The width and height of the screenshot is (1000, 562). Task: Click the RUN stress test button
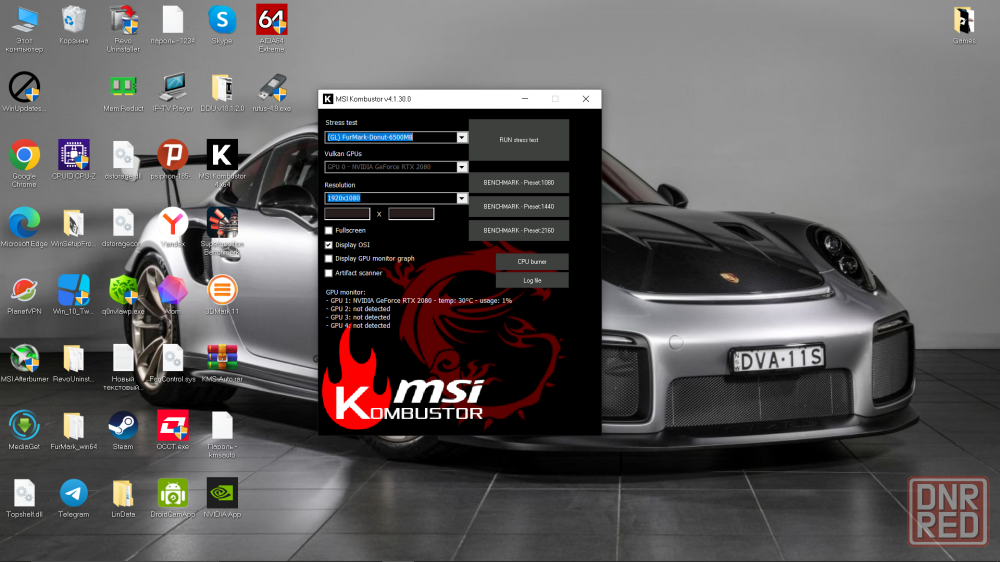pyautogui.click(x=518, y=140)
